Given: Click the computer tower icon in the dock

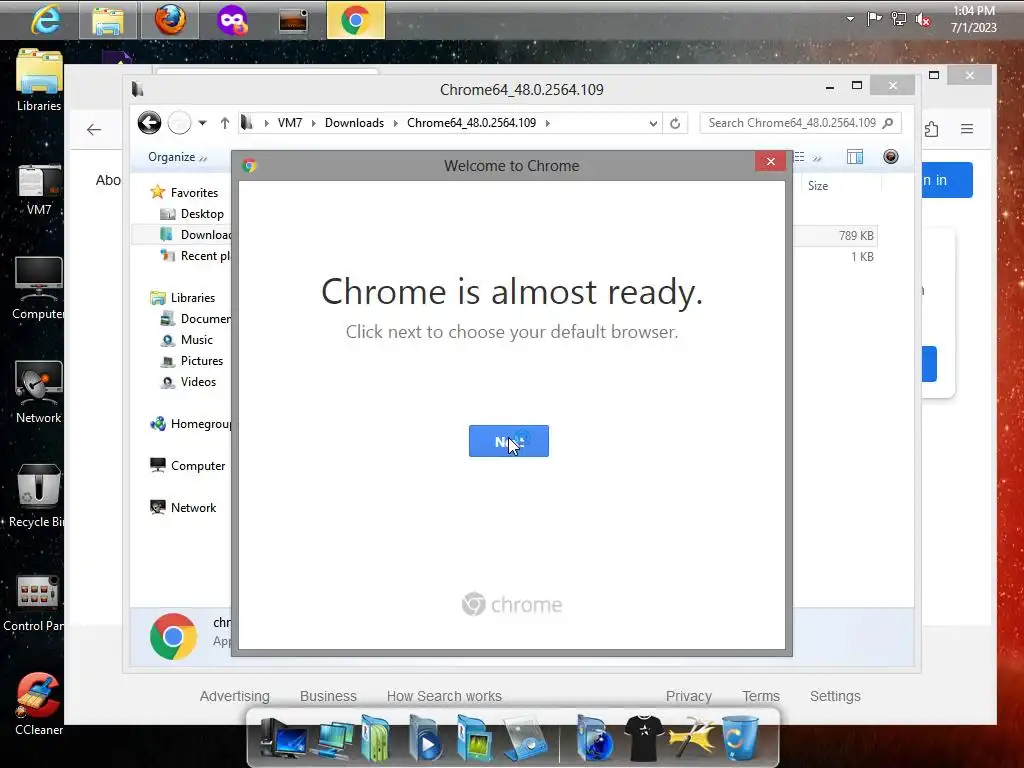Looking at the screenshot, I should tap(281, 739).
